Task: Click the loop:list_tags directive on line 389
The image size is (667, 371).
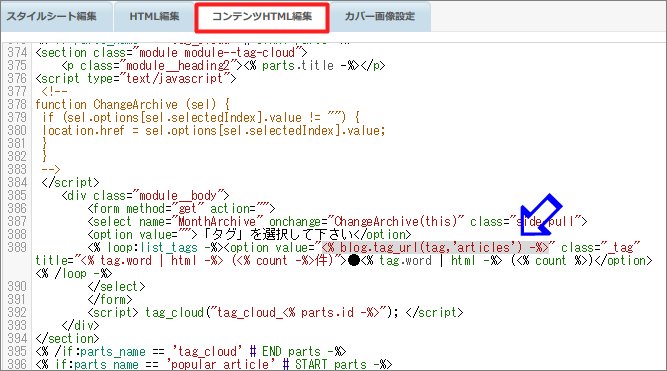Action: click(155, 247)
